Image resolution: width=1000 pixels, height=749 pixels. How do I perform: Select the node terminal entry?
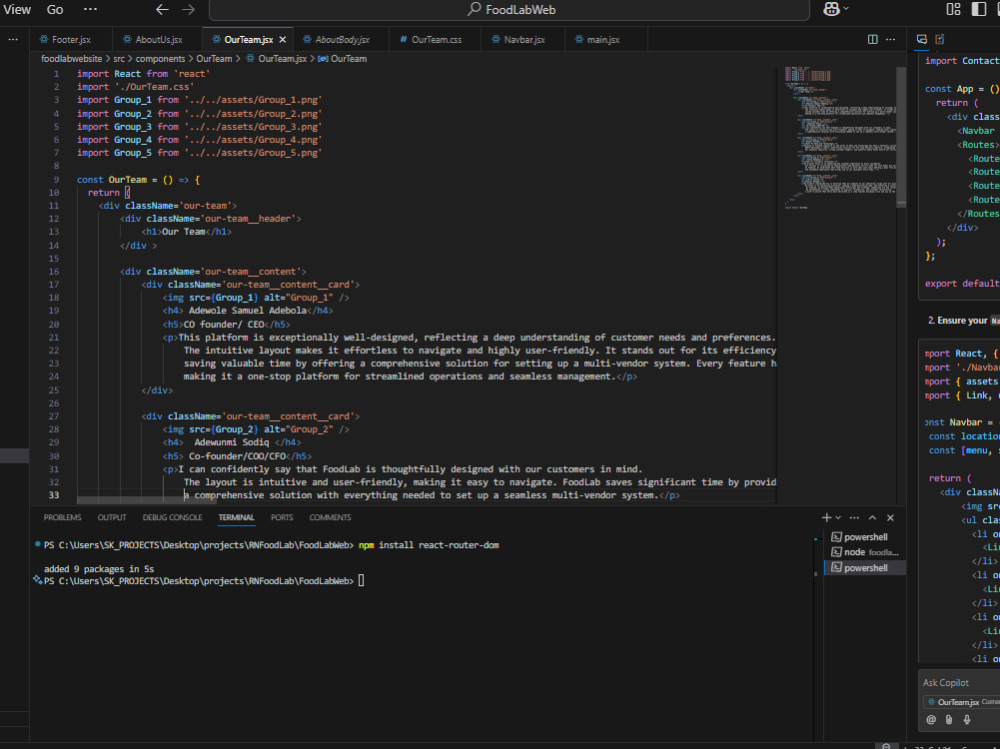(865, 552)
